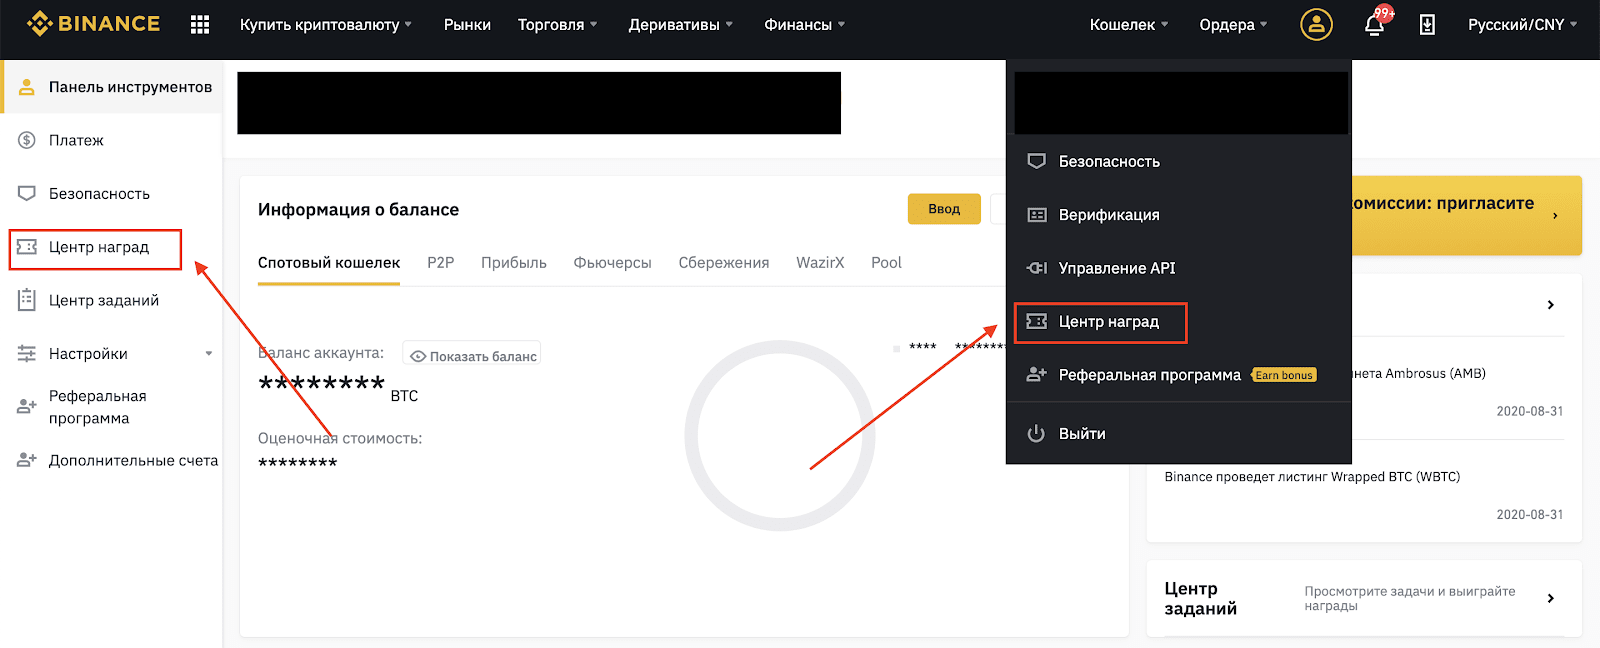
Task: Switch to the Фьючерсы tab
Action: click(x=612, y=263)
